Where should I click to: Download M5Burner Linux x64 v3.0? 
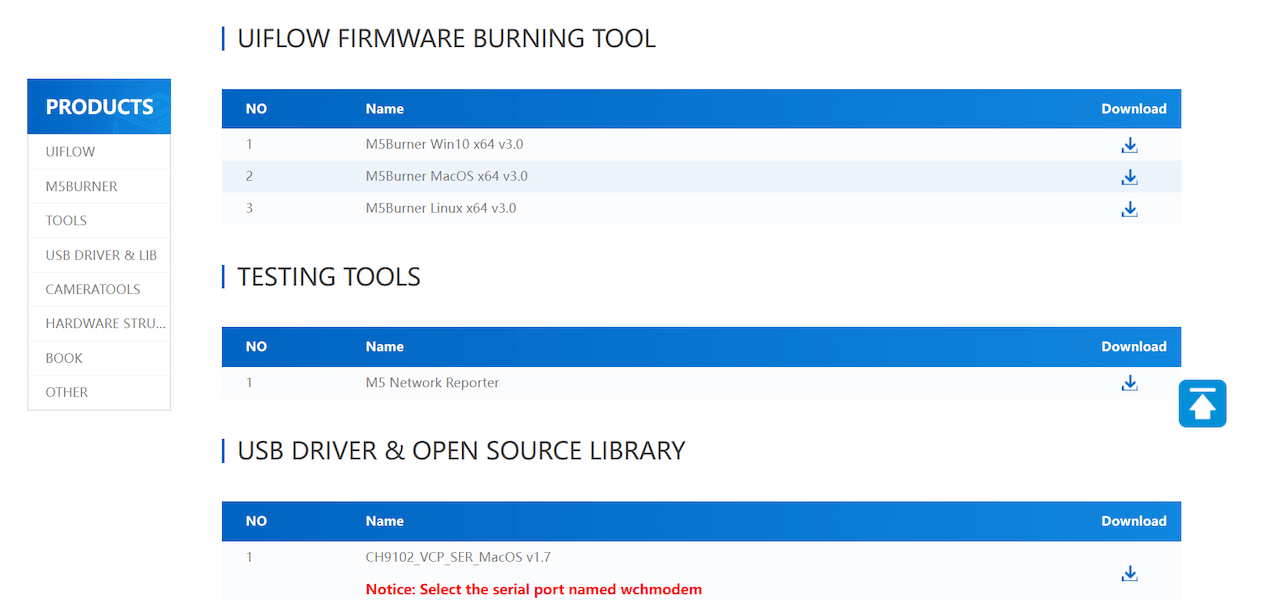pyautogui.click(x=1129, y=209)
